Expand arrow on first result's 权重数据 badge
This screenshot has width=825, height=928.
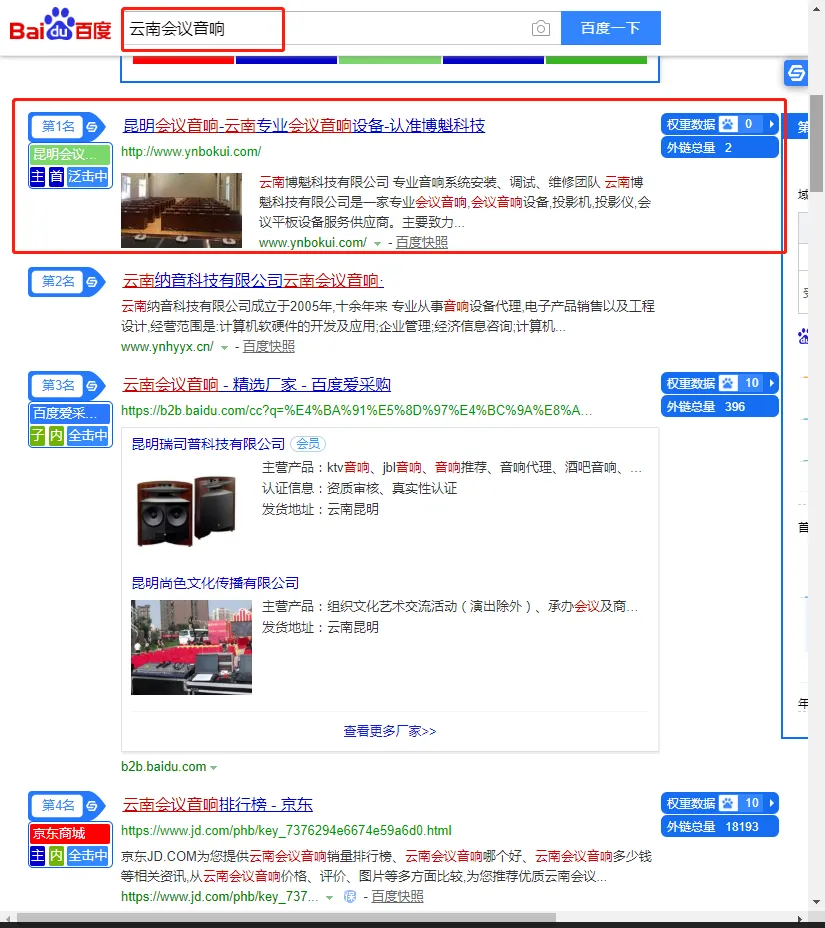click(x=771, y=124)
